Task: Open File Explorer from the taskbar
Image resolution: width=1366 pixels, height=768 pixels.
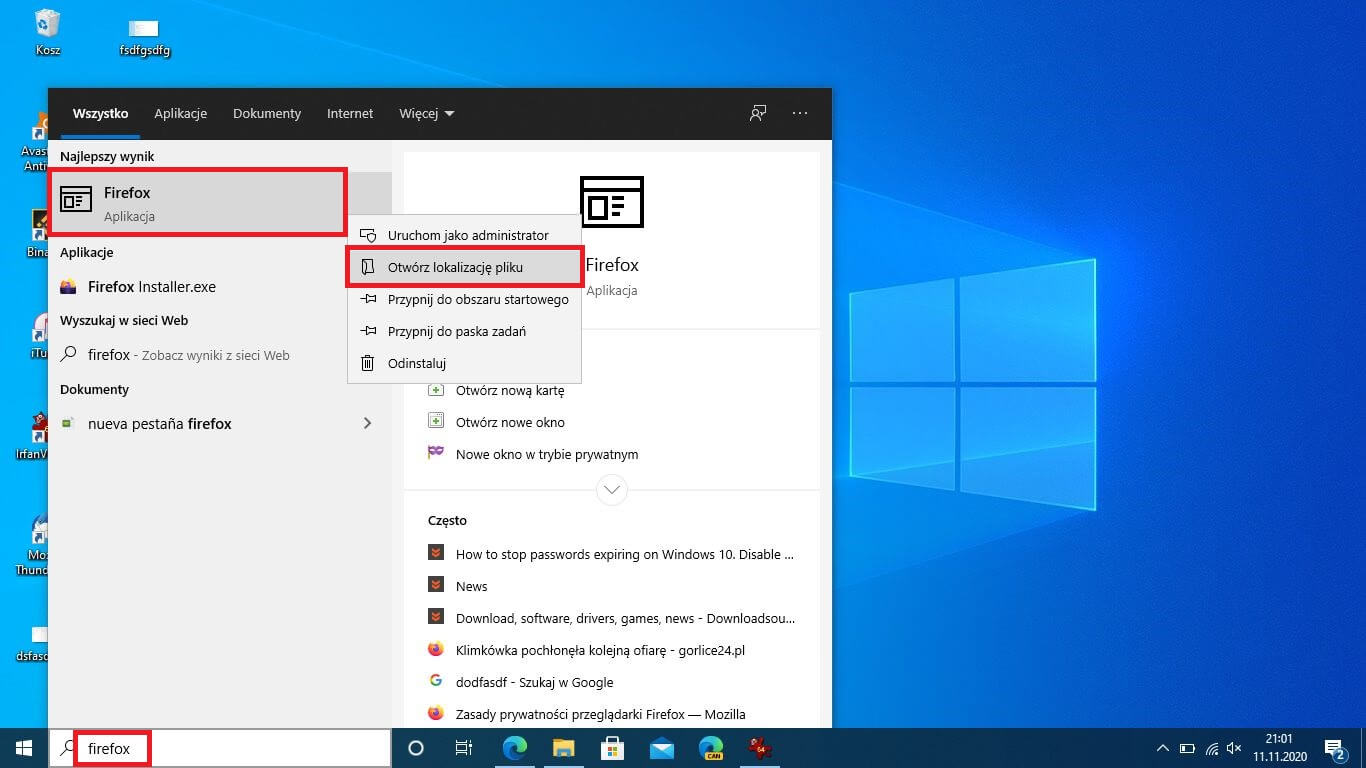Action: 563,748
